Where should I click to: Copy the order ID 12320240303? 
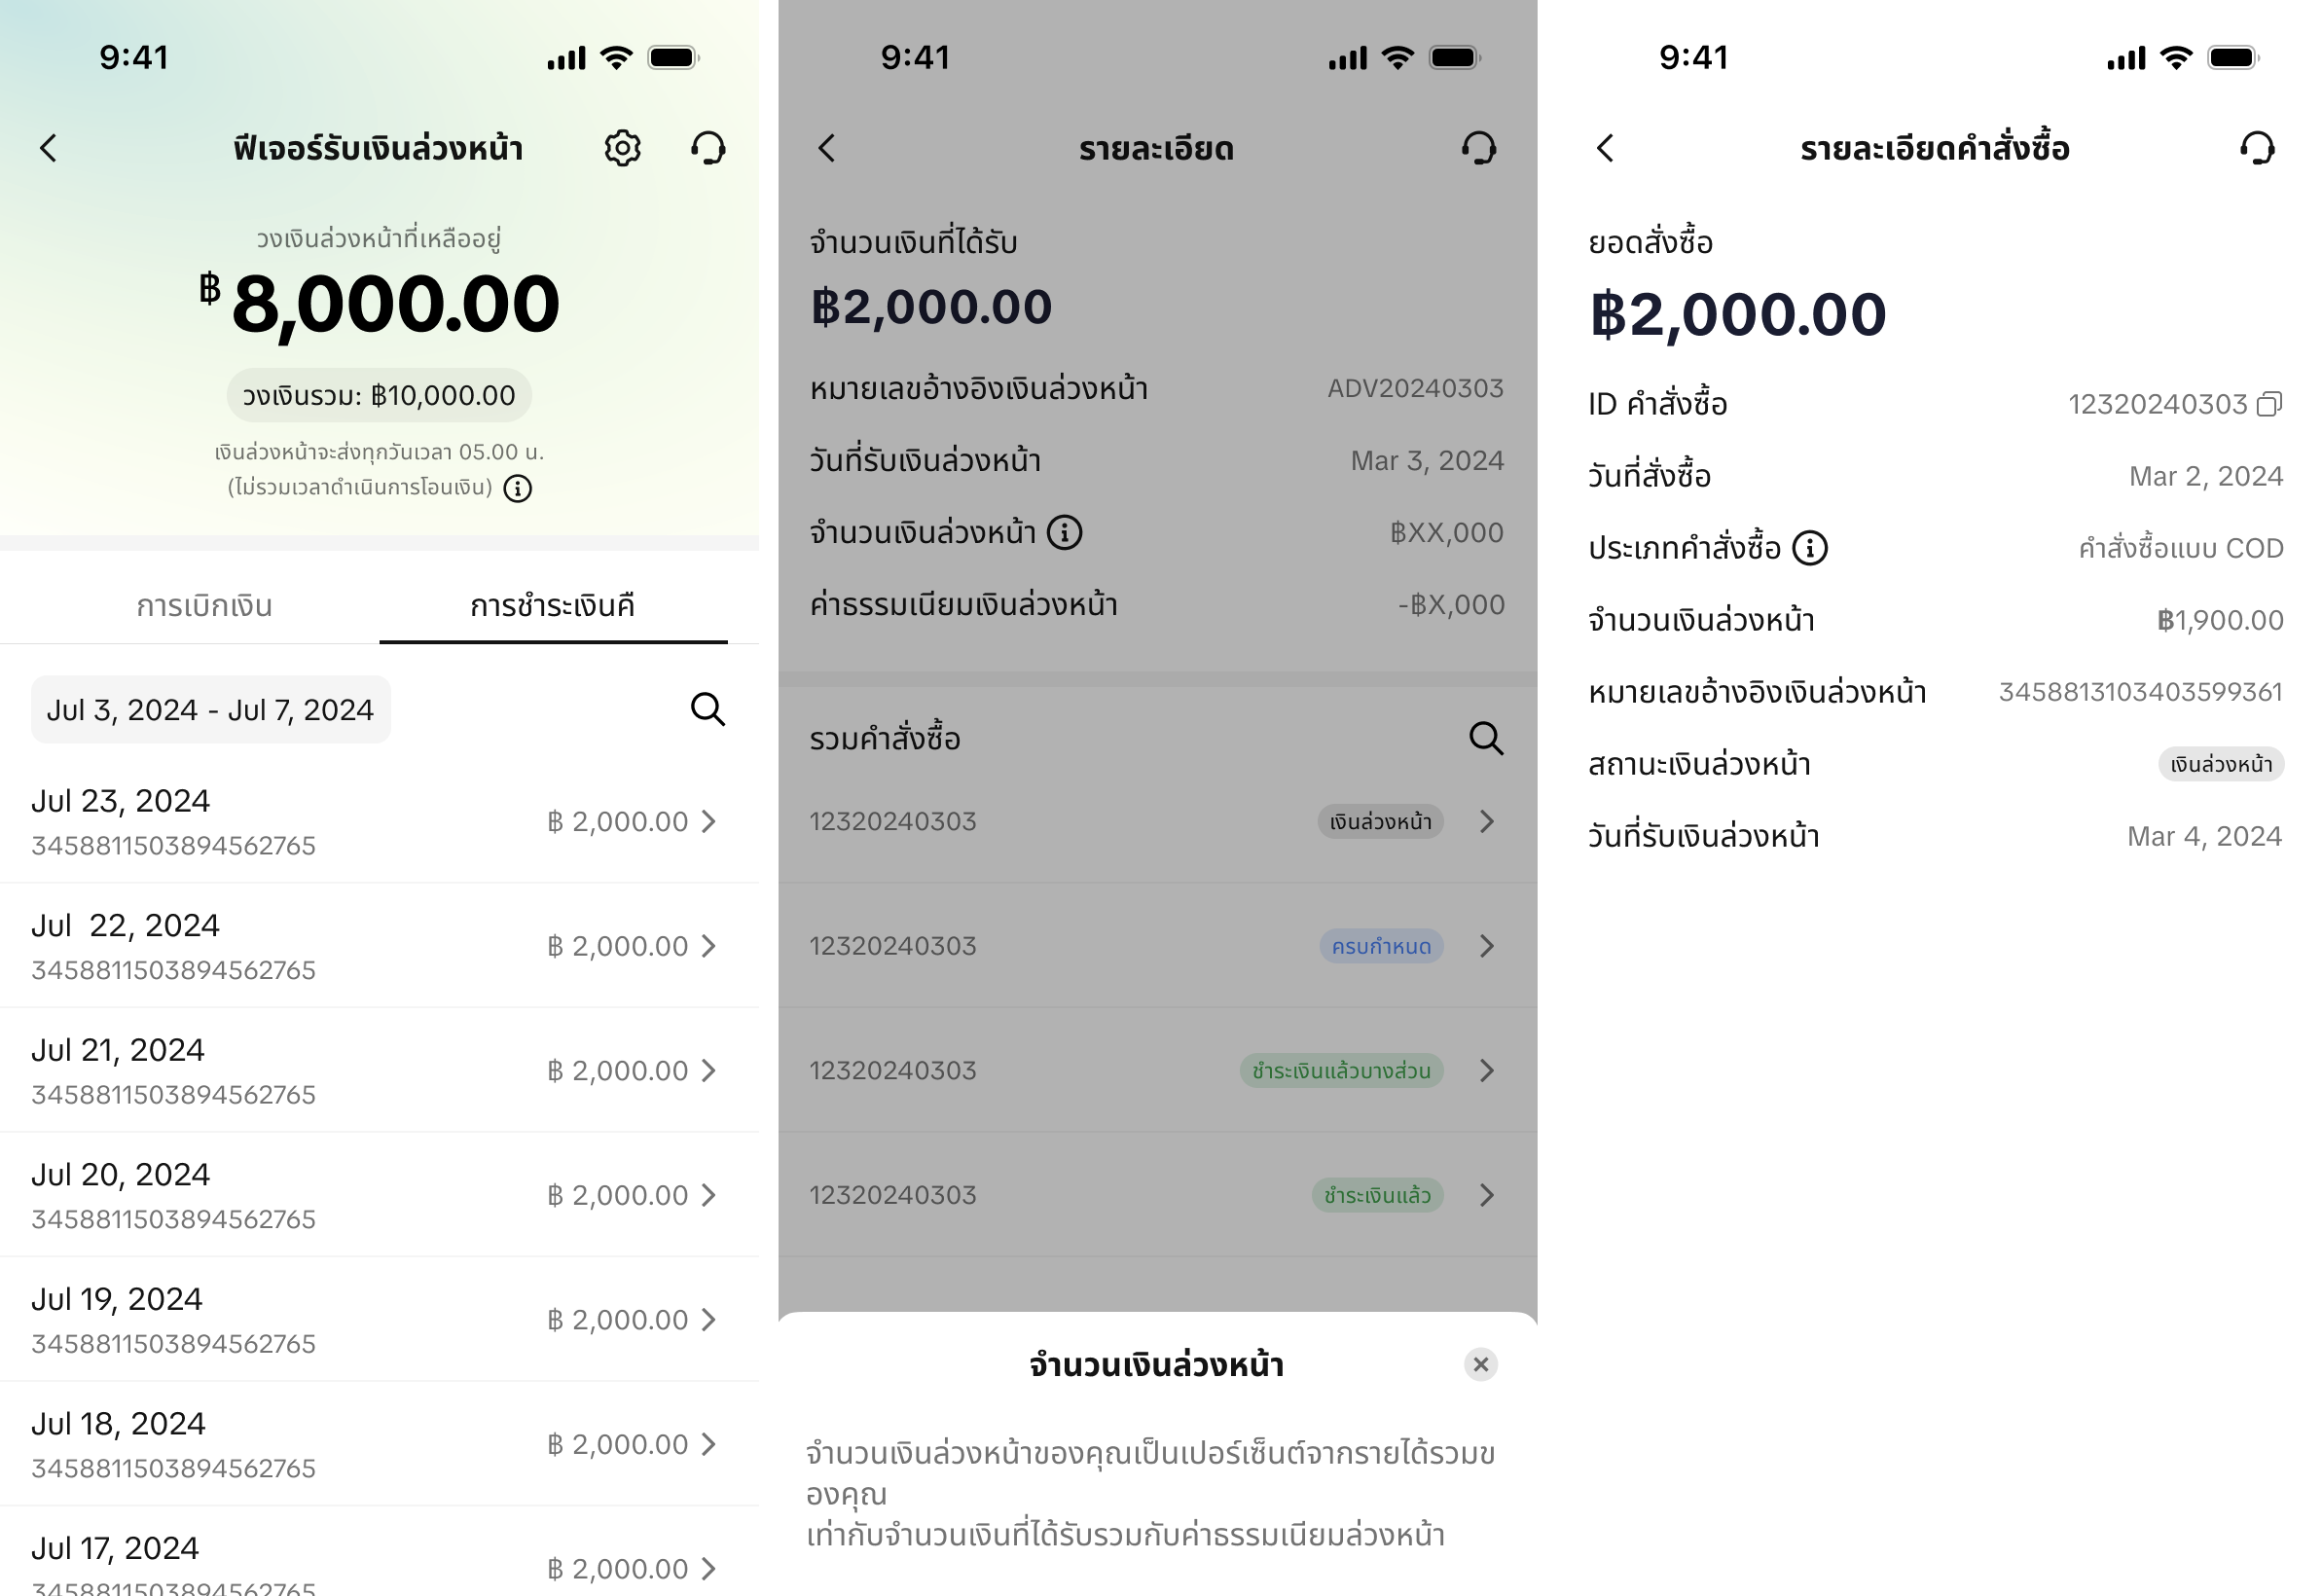[x=2270, y=404]
